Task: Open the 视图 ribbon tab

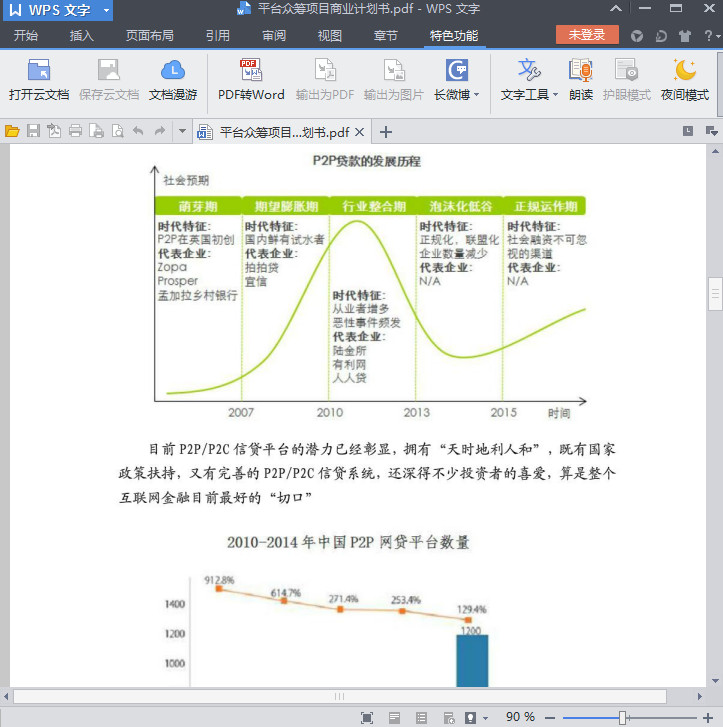Action: [330, 36]
